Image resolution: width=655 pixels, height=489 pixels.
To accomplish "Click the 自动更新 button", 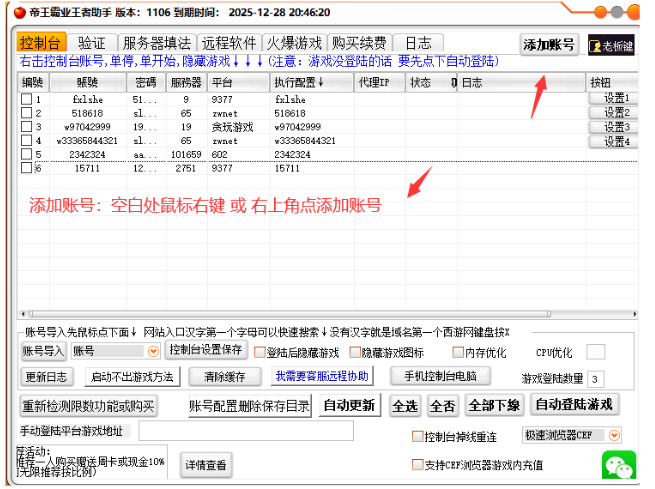I will point(350,405).
